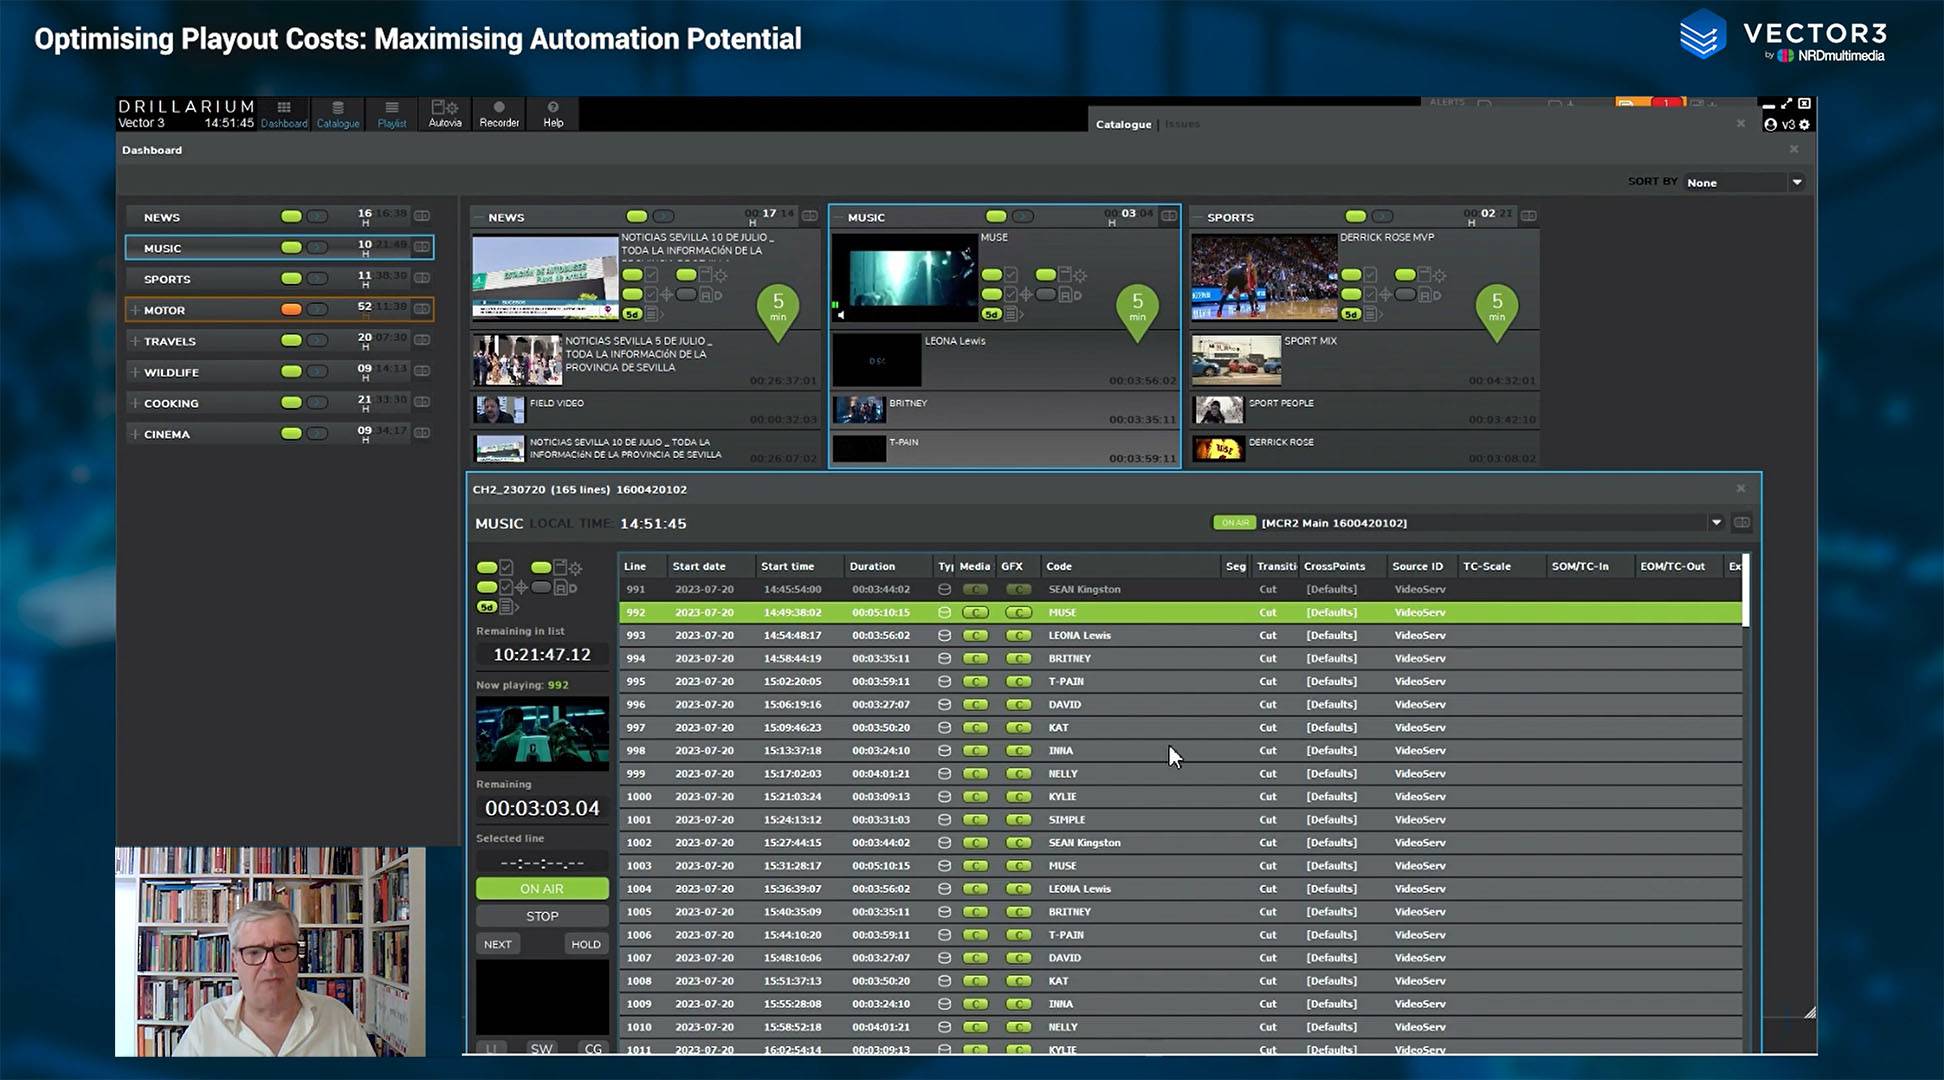Open the Help menu in the toolbar
This screenshot has width=1944, height=1080.
click(553, 114)
